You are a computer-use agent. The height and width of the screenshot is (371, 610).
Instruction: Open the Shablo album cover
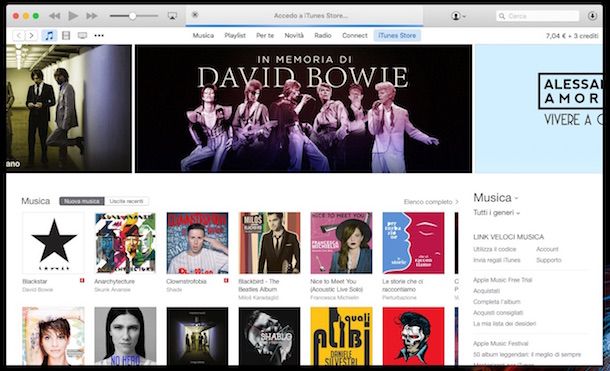(x=270, y=336)
